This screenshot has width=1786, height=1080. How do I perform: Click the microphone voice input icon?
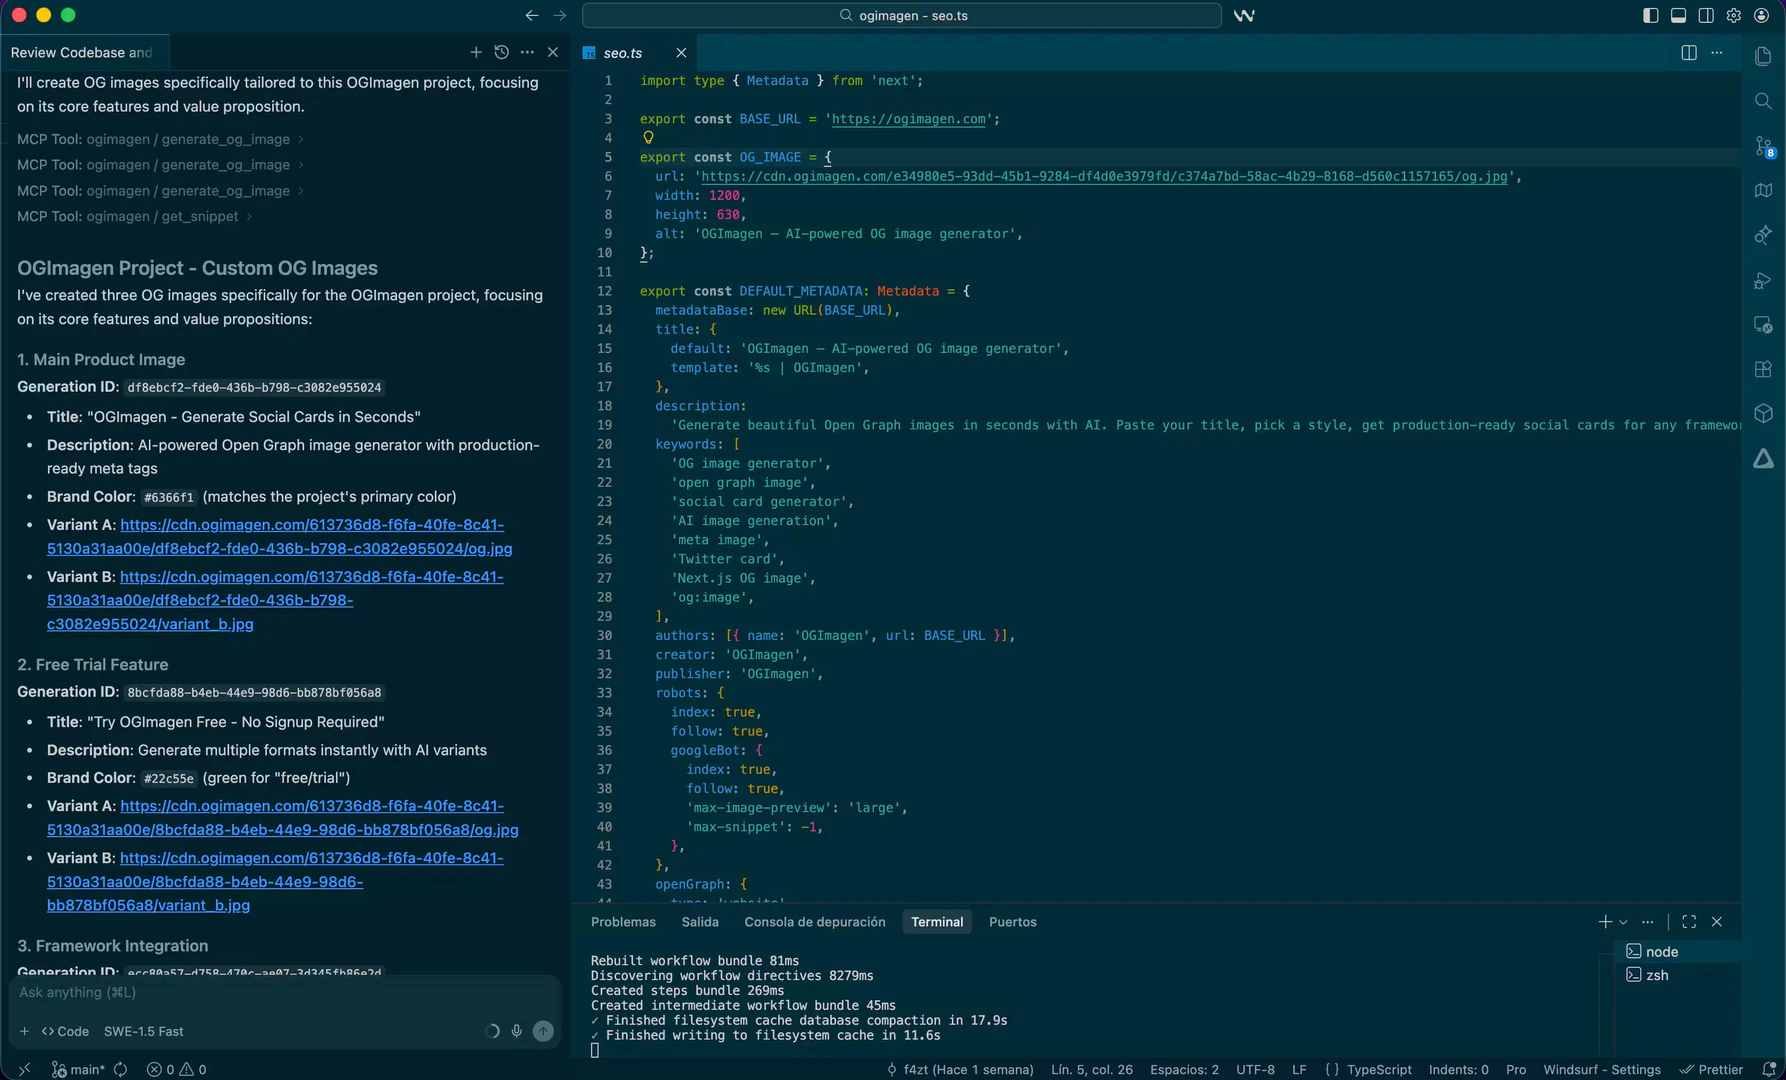516,1031
